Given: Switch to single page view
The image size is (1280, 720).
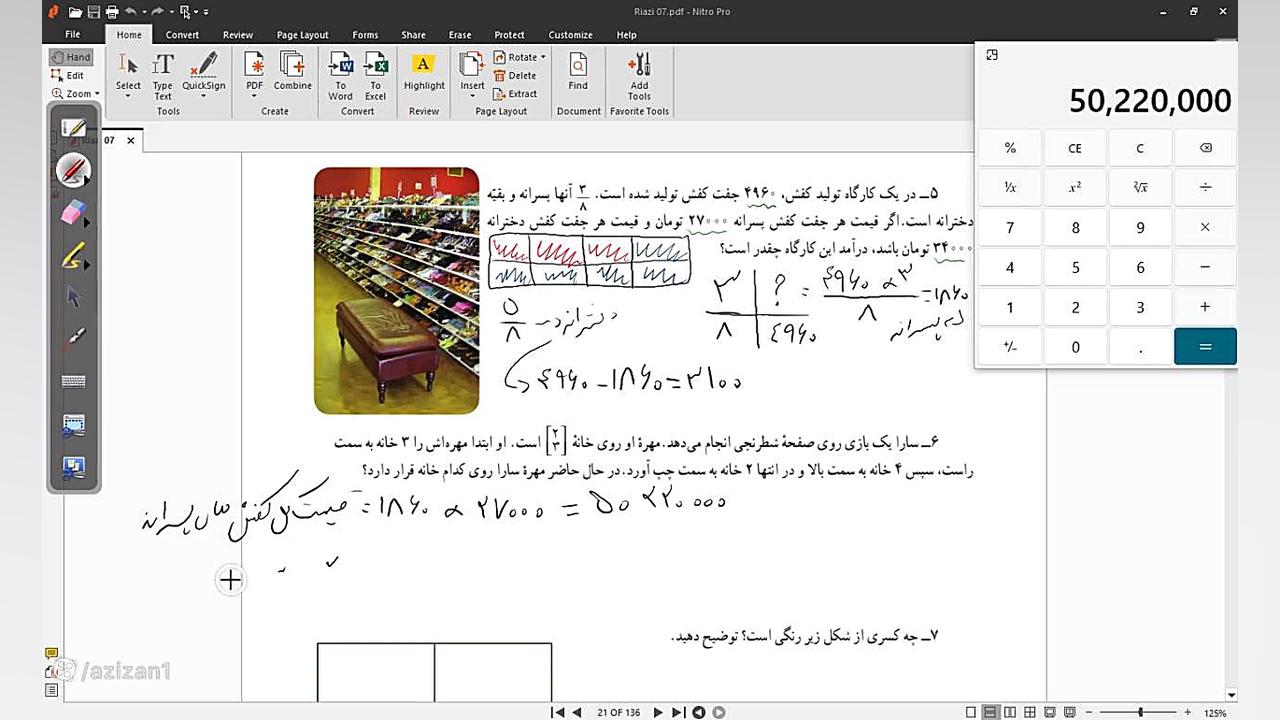Looking at the screenshot, I should (971, 712).
